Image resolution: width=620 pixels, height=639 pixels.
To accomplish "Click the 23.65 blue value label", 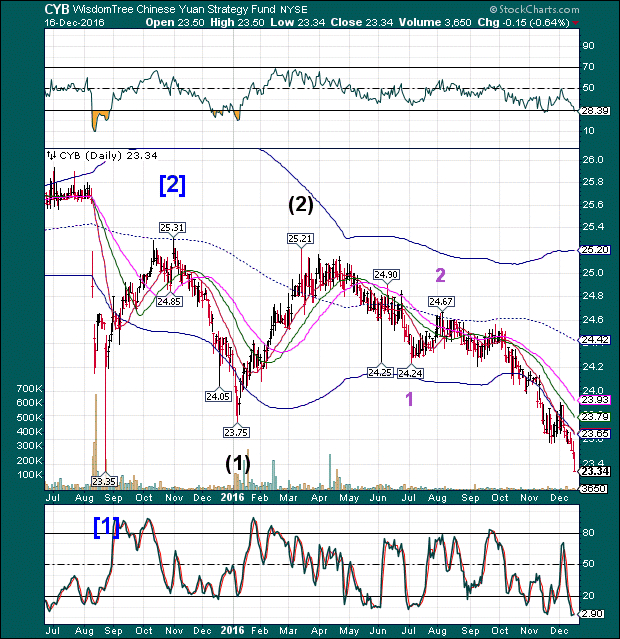I will pos(595,434).
